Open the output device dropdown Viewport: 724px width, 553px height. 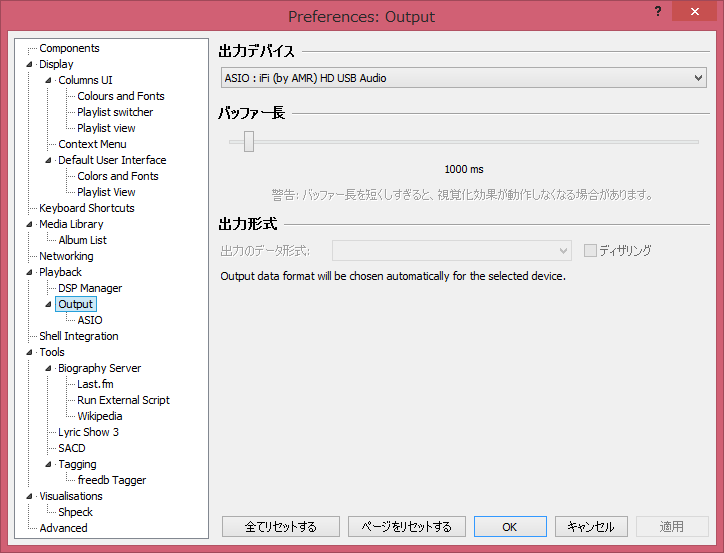click(463, 78)
